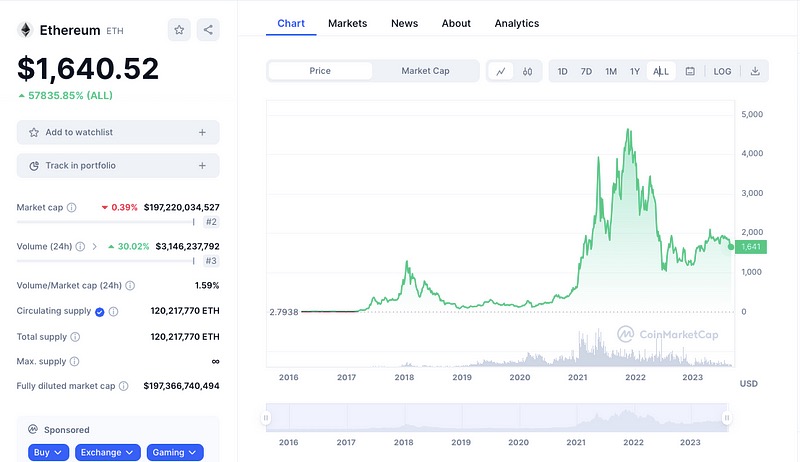Download chart data with download icon
Screen dimensions: 800x462
pyautogui.click(x=755, y=71)
